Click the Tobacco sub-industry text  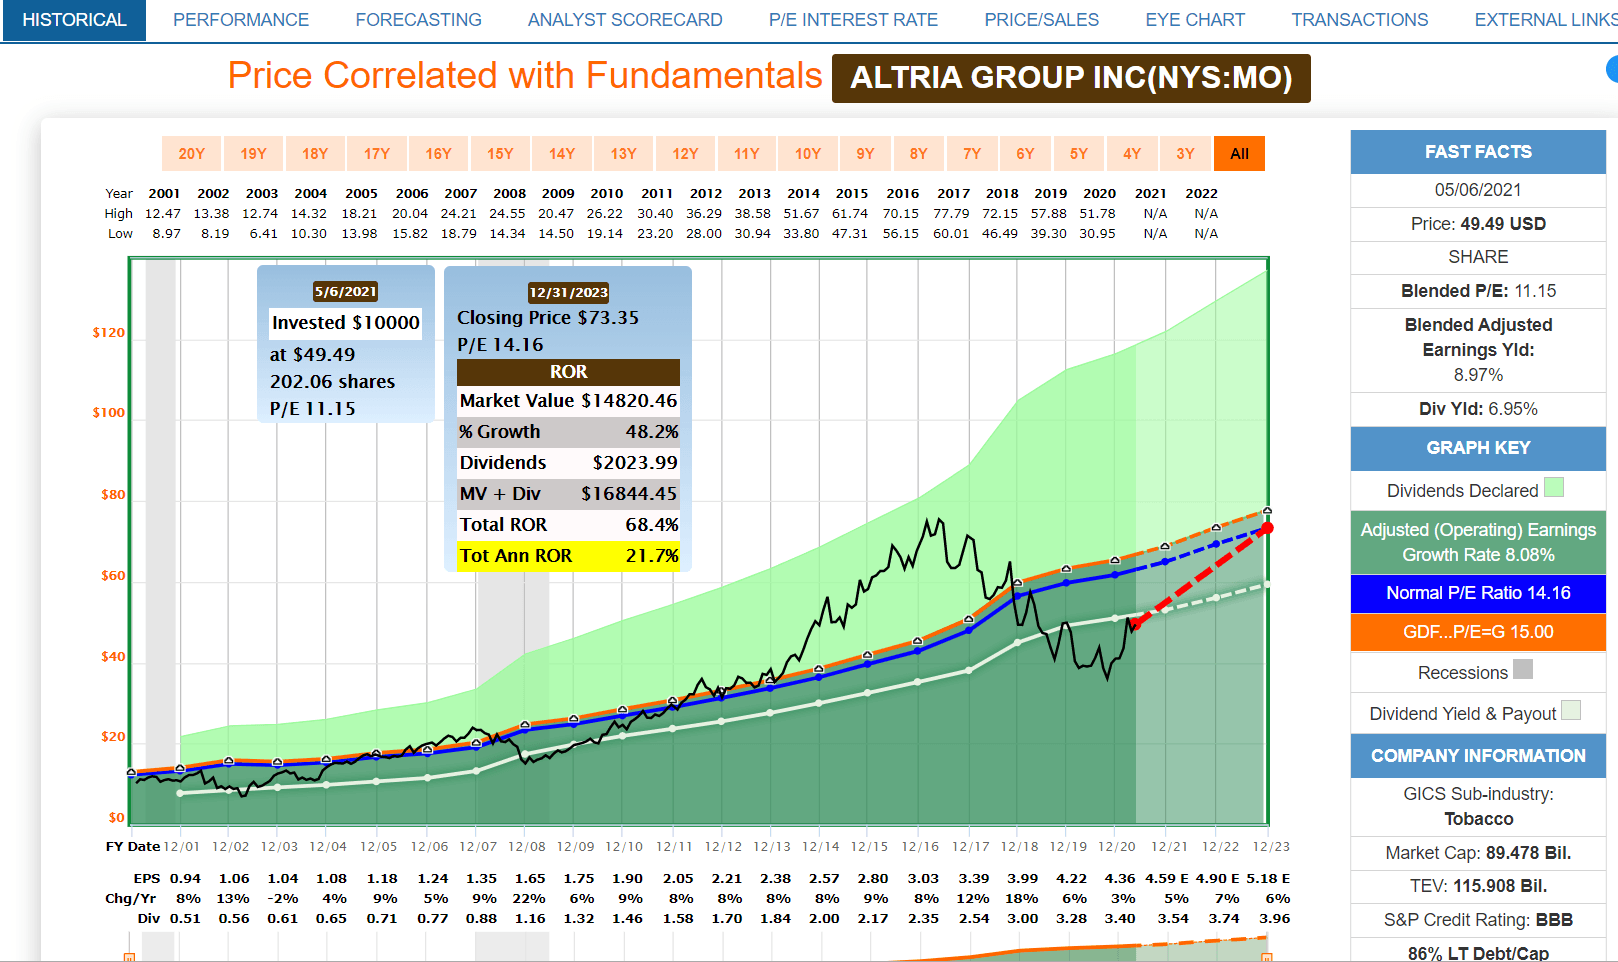(x=1478, y=819)
